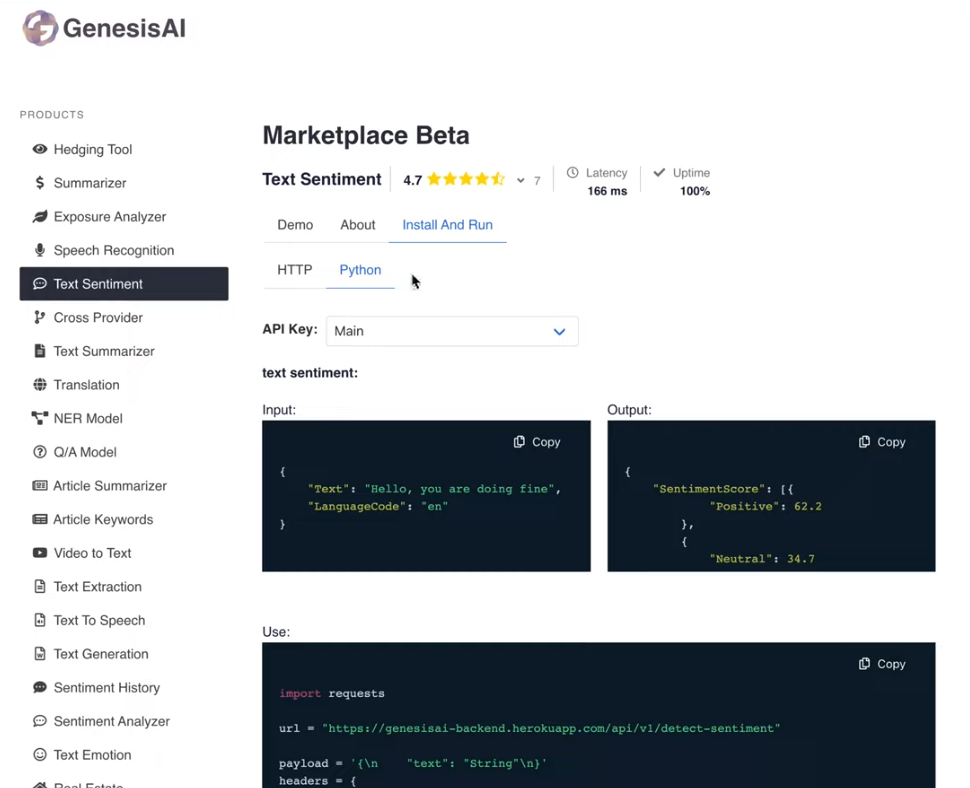Copy the Use Python code
The image size is (970, 788).
coord(882,664)
